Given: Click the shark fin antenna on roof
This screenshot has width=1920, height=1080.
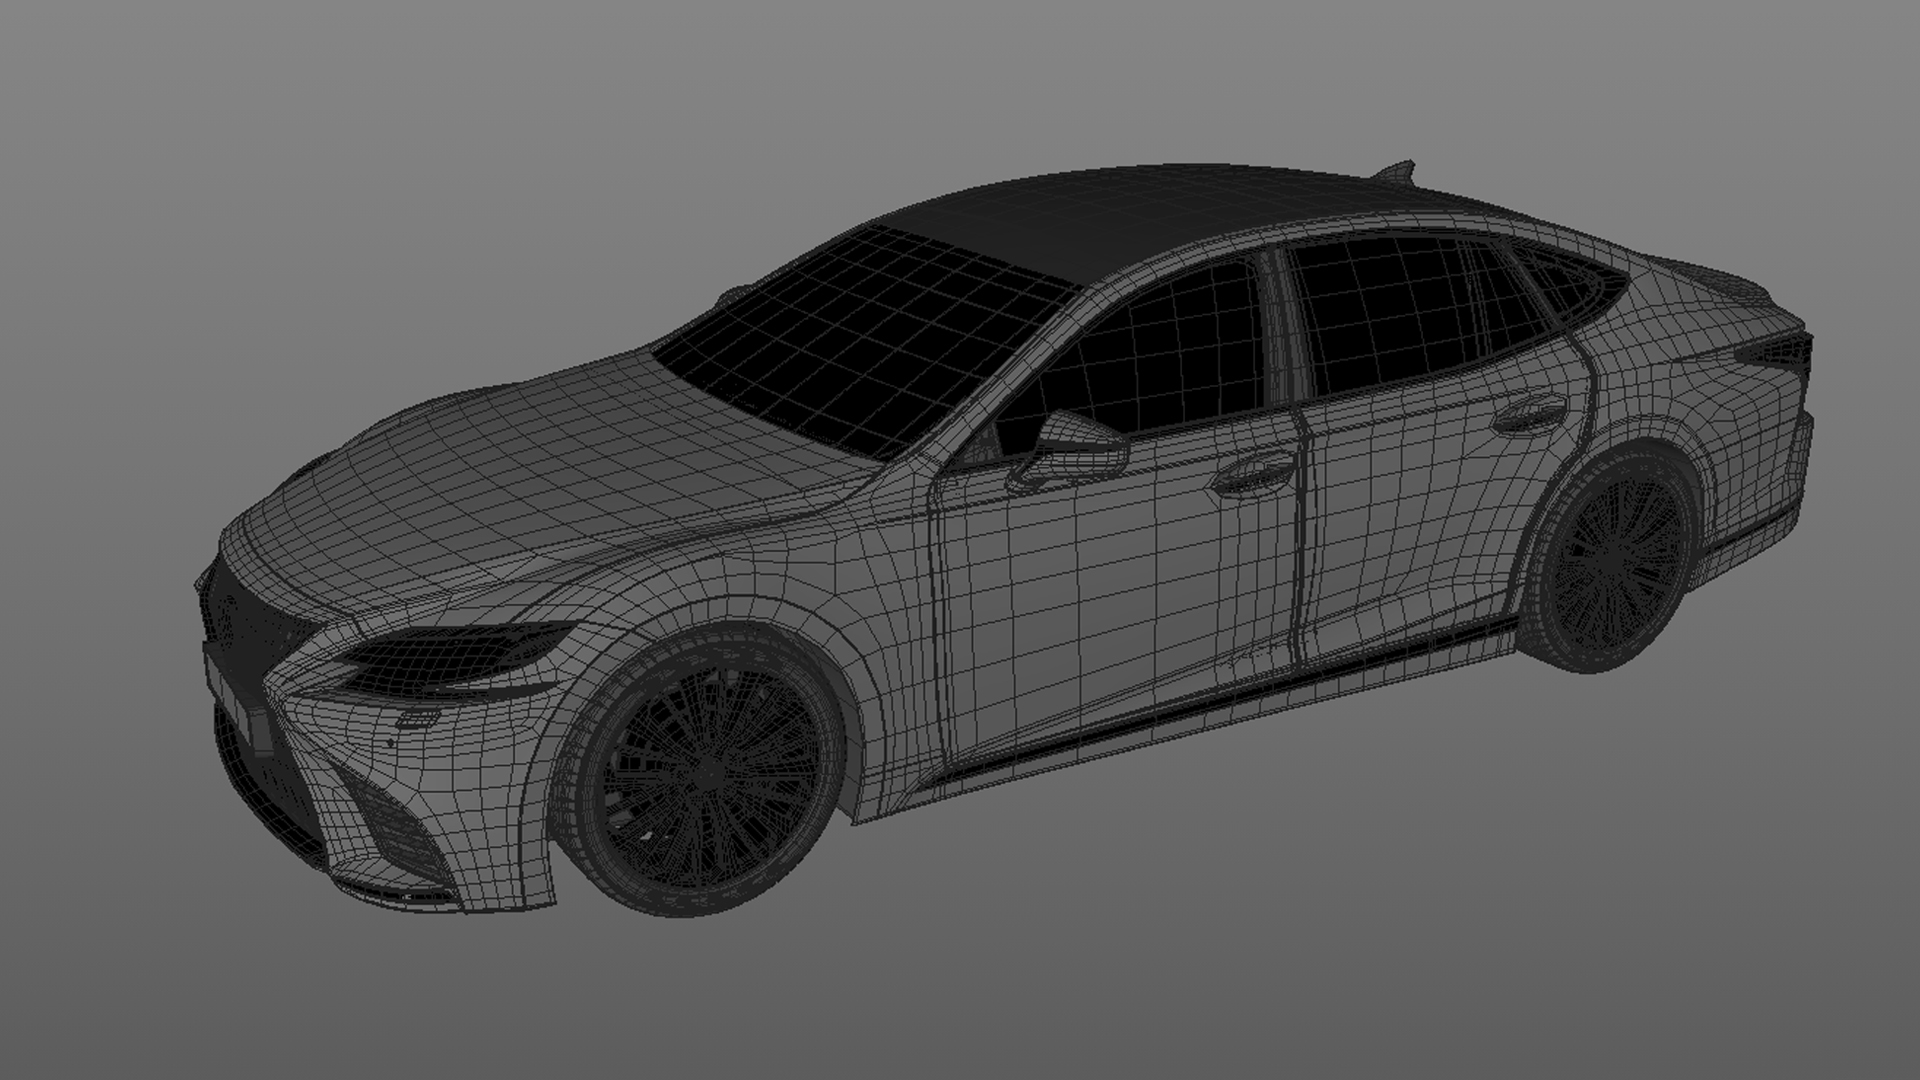Looking at the screenshot, I should coord(1398,171).
